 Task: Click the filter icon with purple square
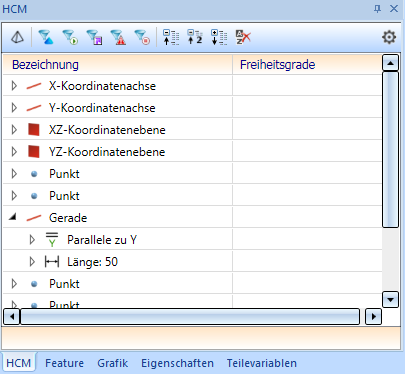point(94,37)
